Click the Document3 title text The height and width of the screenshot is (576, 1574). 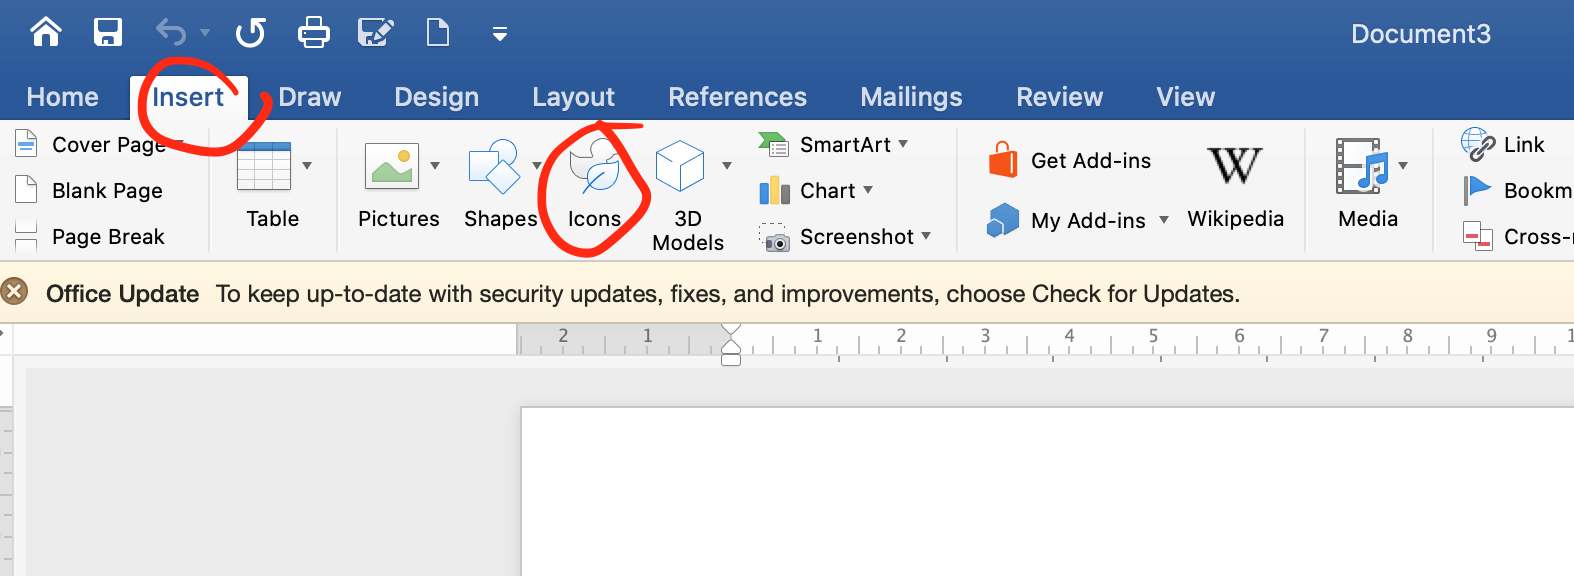(1420, 34)
